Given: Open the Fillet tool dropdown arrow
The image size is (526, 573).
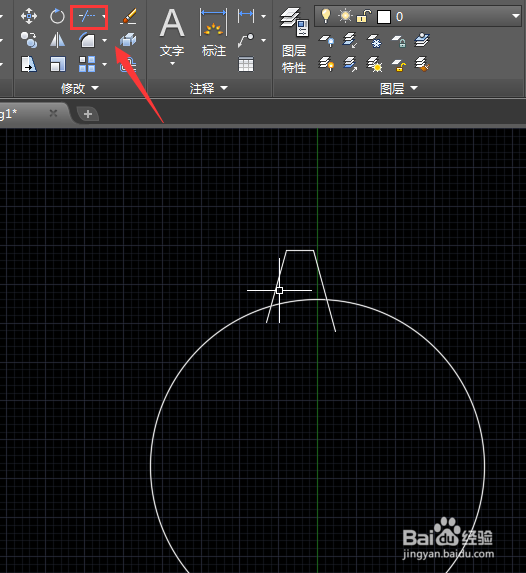Looking at the screenshot, I should (105, 40).
